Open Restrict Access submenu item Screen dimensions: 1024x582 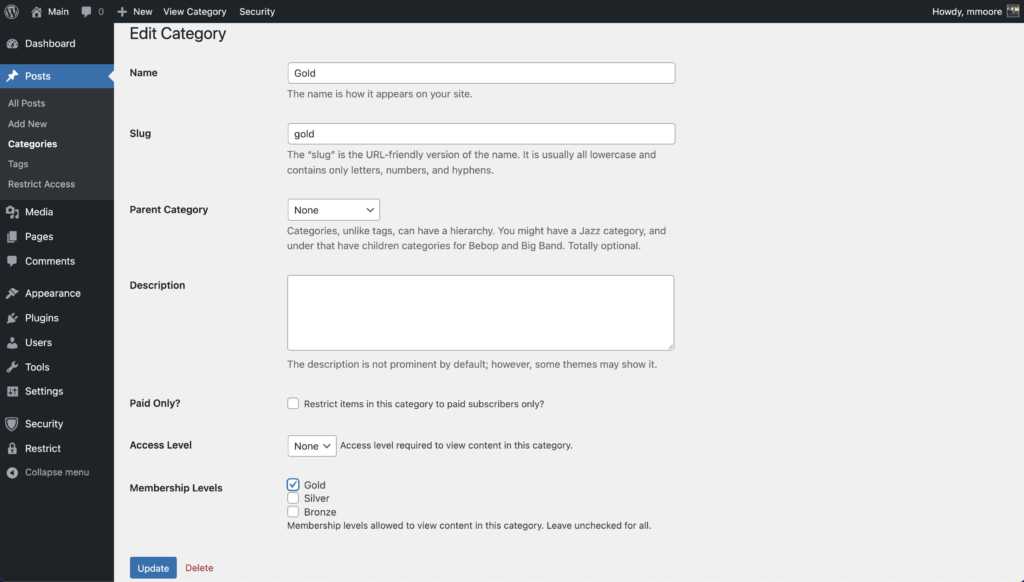(41, 184)
